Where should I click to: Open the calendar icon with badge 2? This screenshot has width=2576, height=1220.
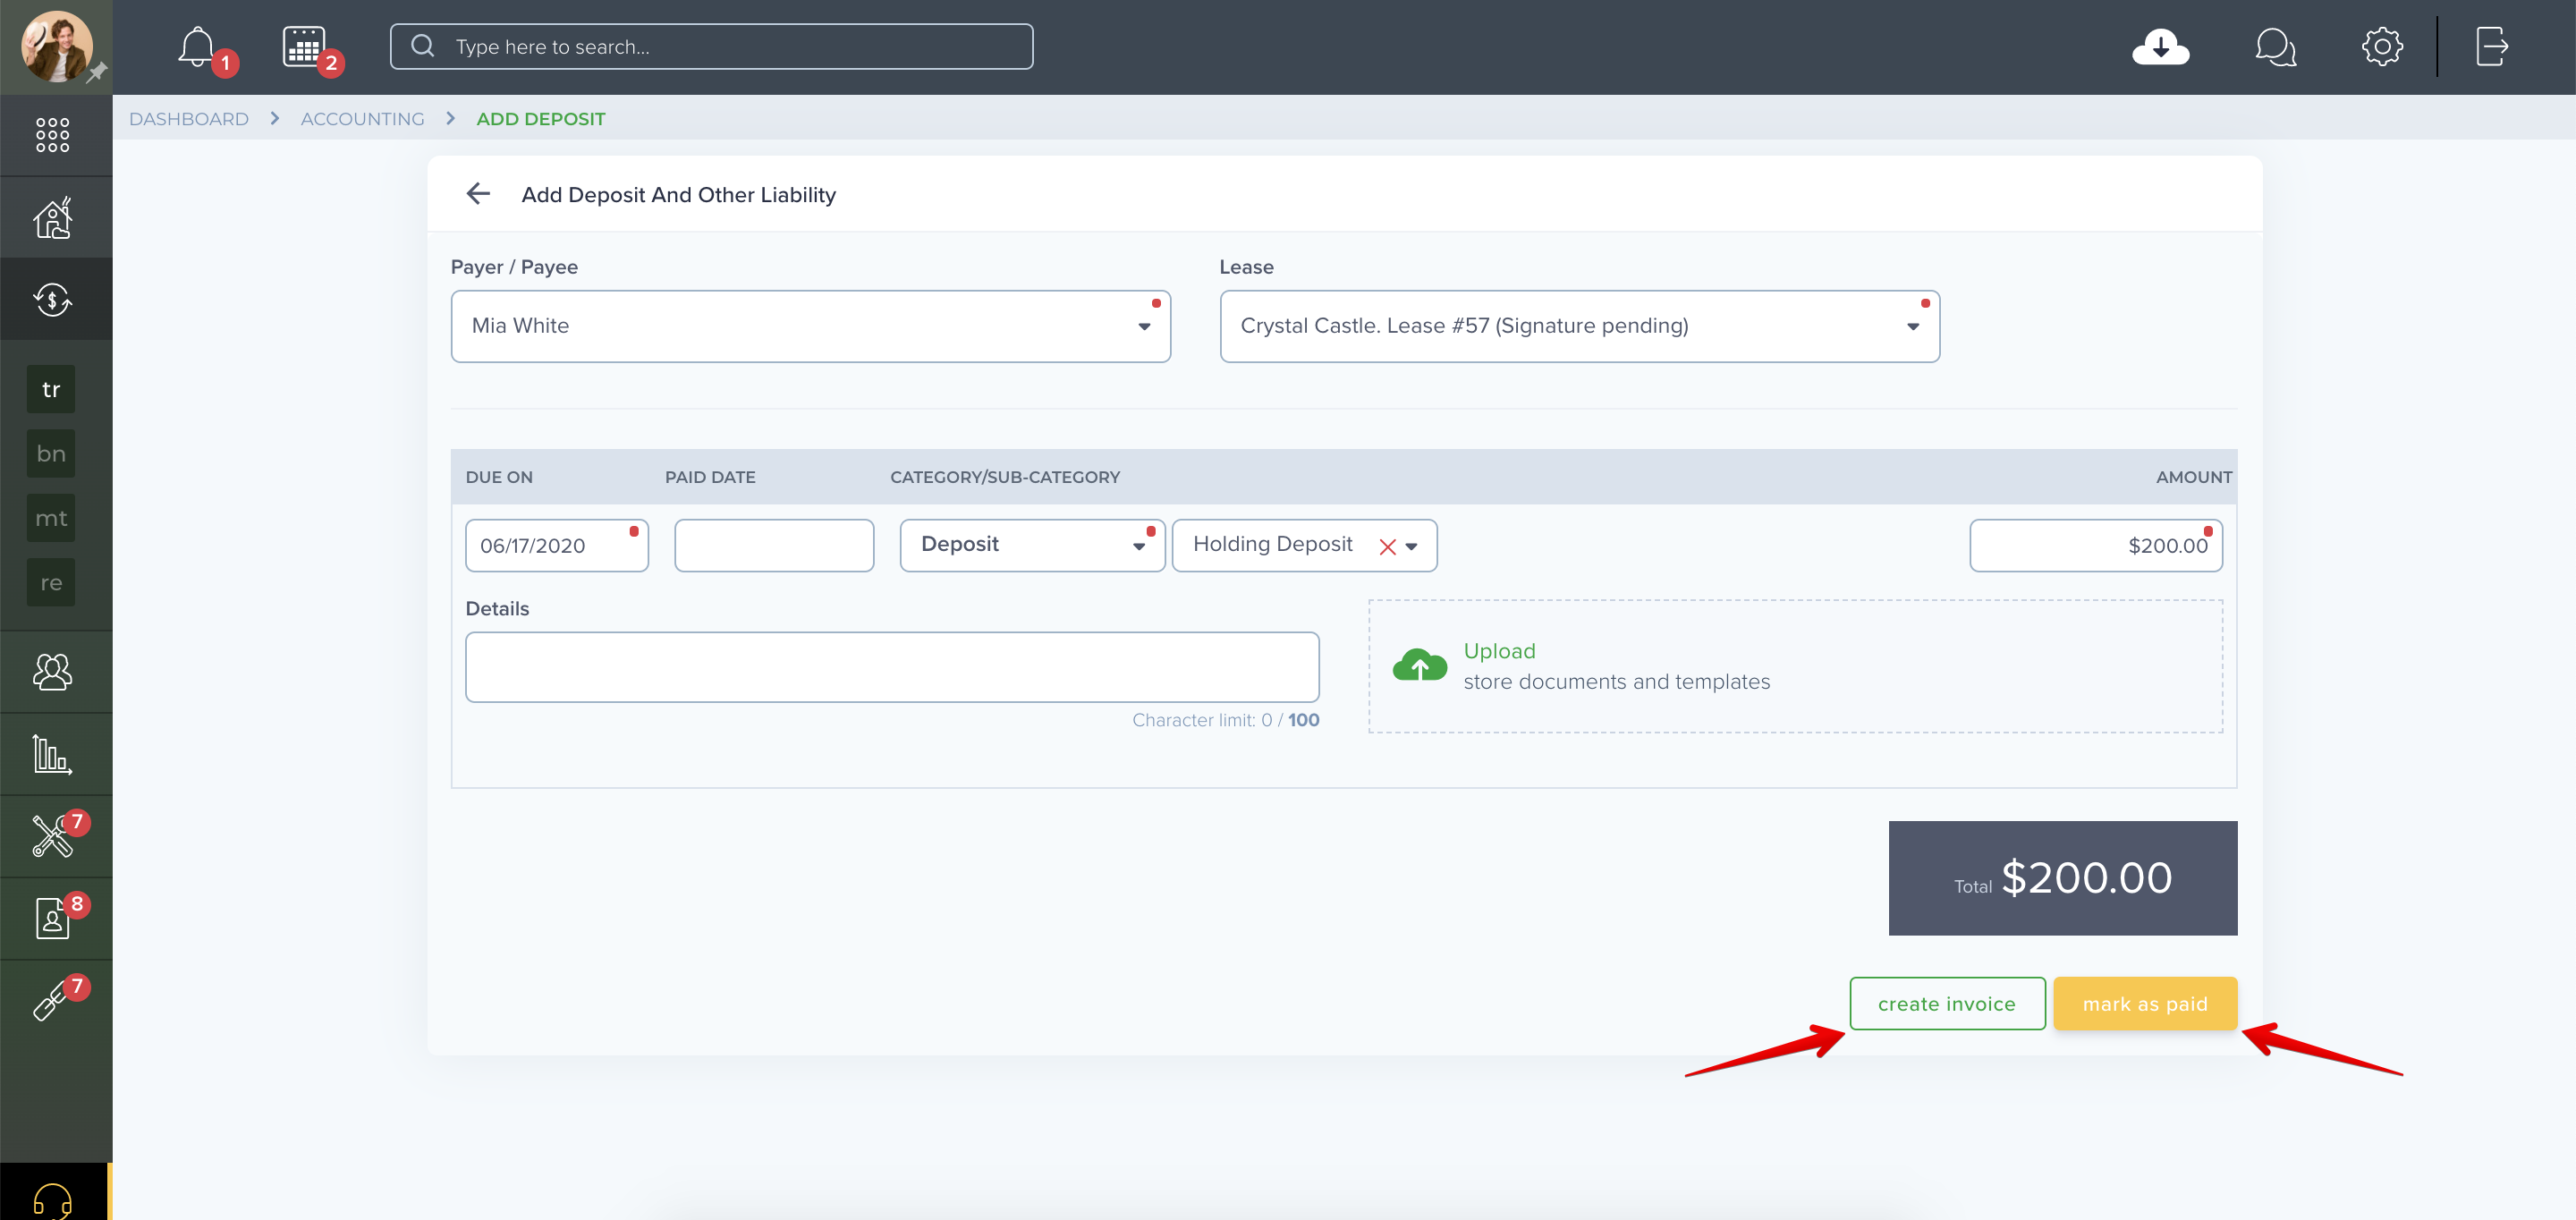click(x=304, y=46)
